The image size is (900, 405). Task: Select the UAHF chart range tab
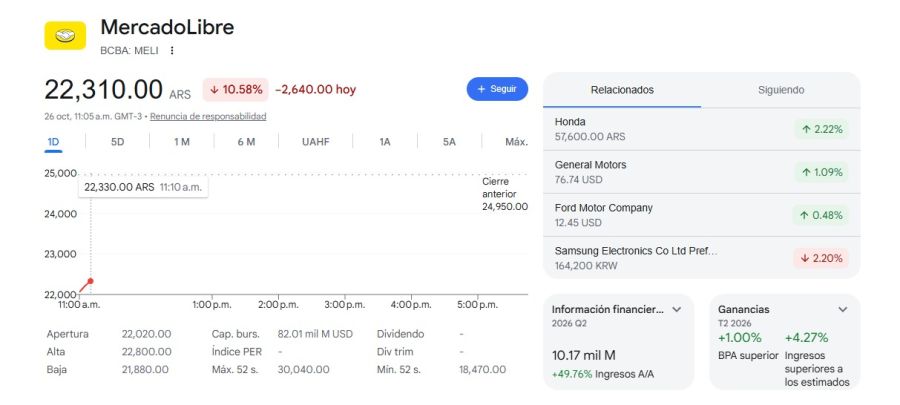click(316, 142)
